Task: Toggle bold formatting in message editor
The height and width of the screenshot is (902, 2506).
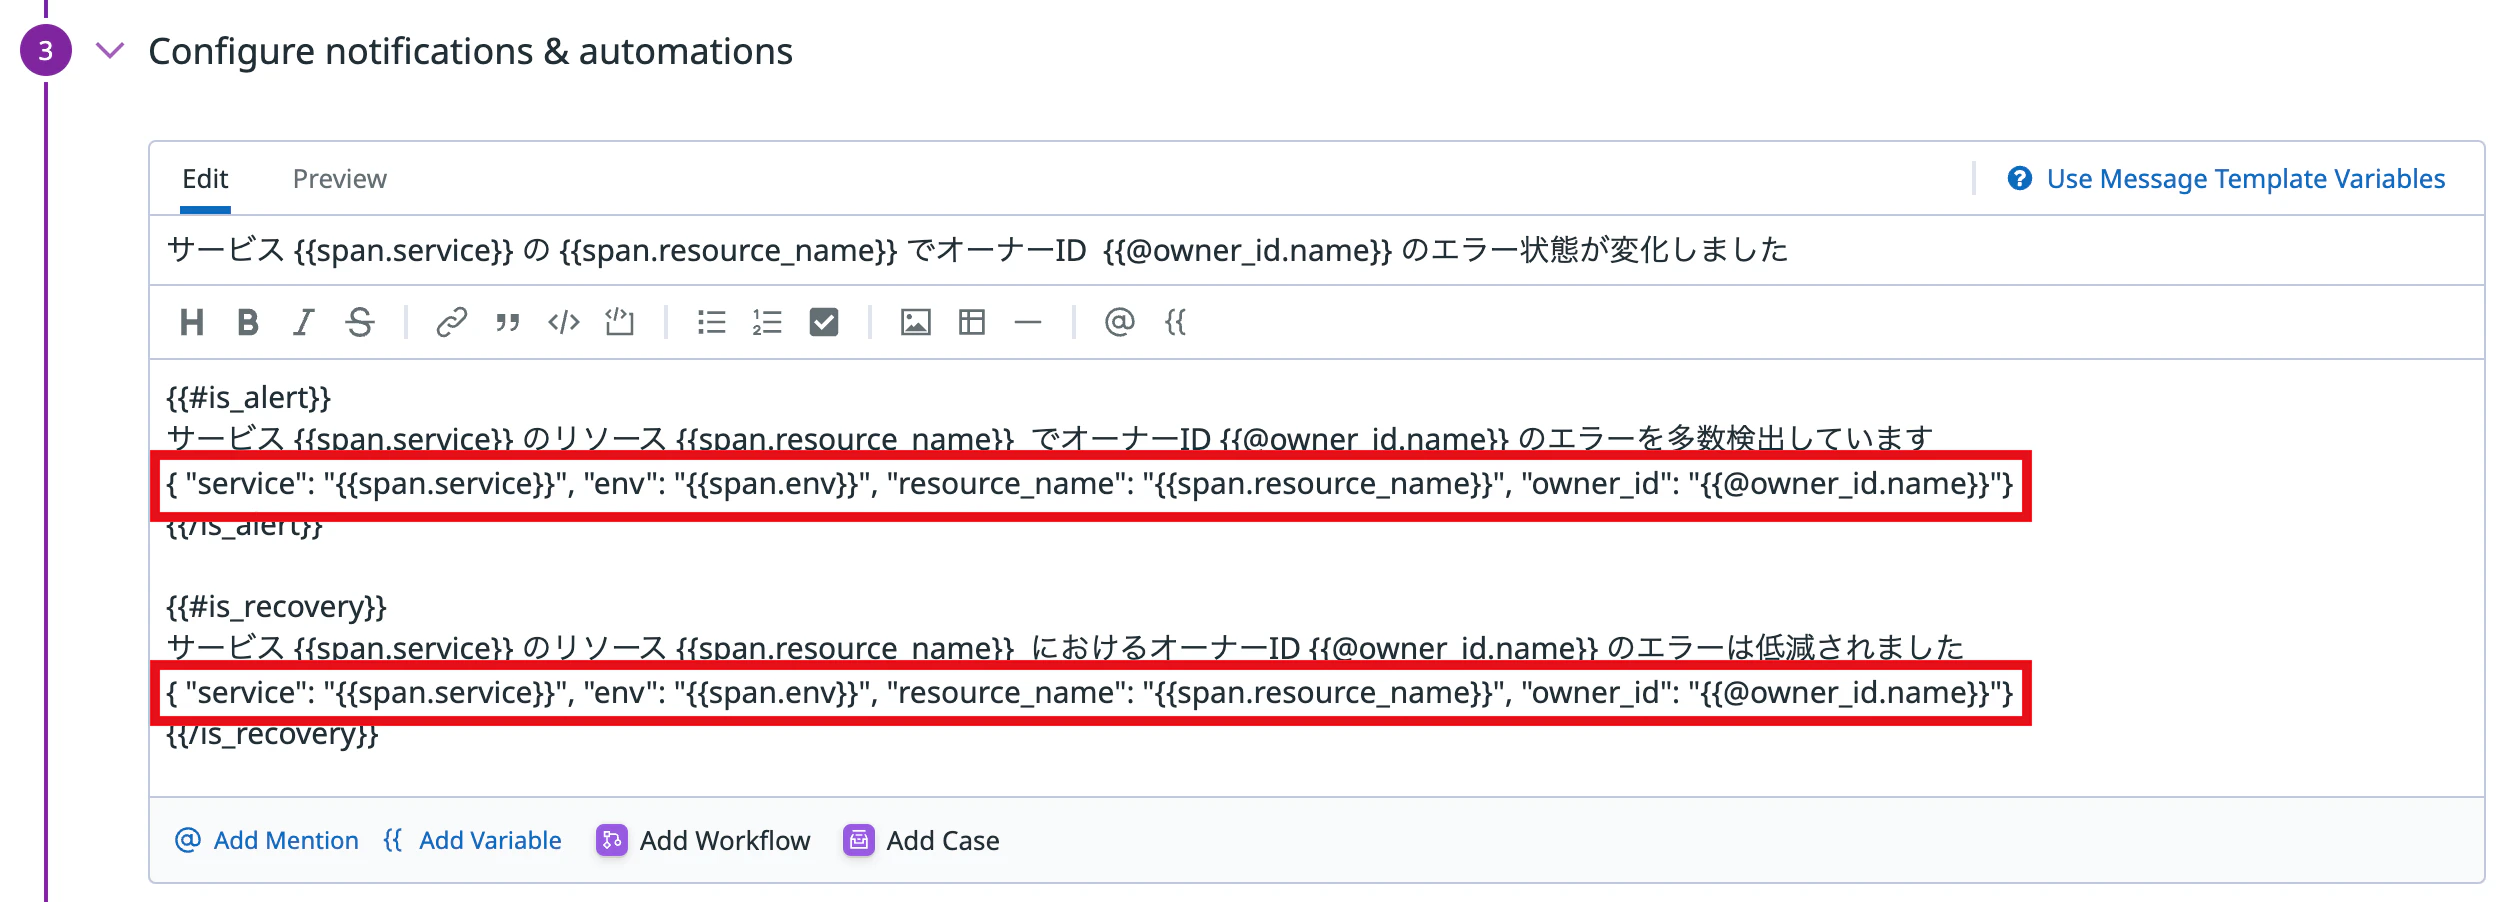Action: pyautogui.click(x=248, y=322)
